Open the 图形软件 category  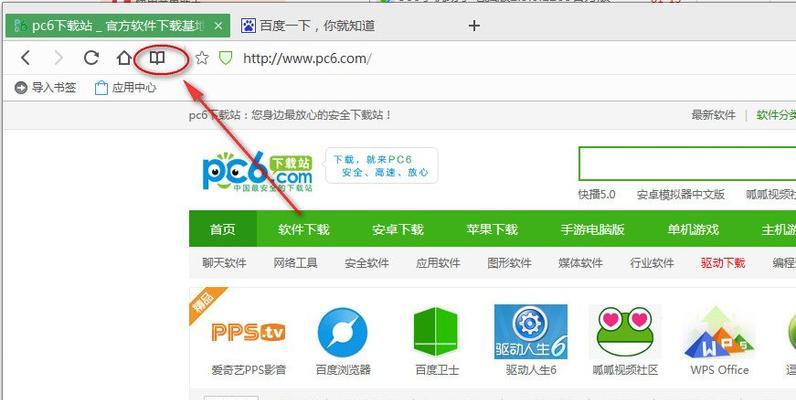pos(509,263)
